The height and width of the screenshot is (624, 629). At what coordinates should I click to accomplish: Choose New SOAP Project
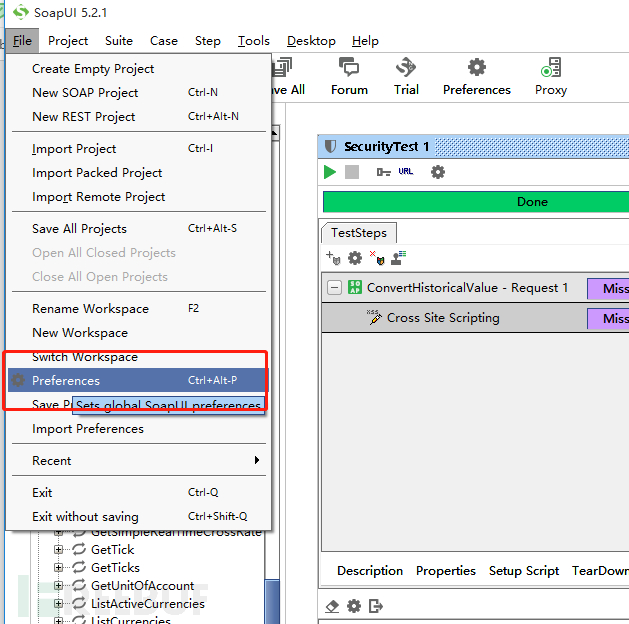click(x=138, y=93)
